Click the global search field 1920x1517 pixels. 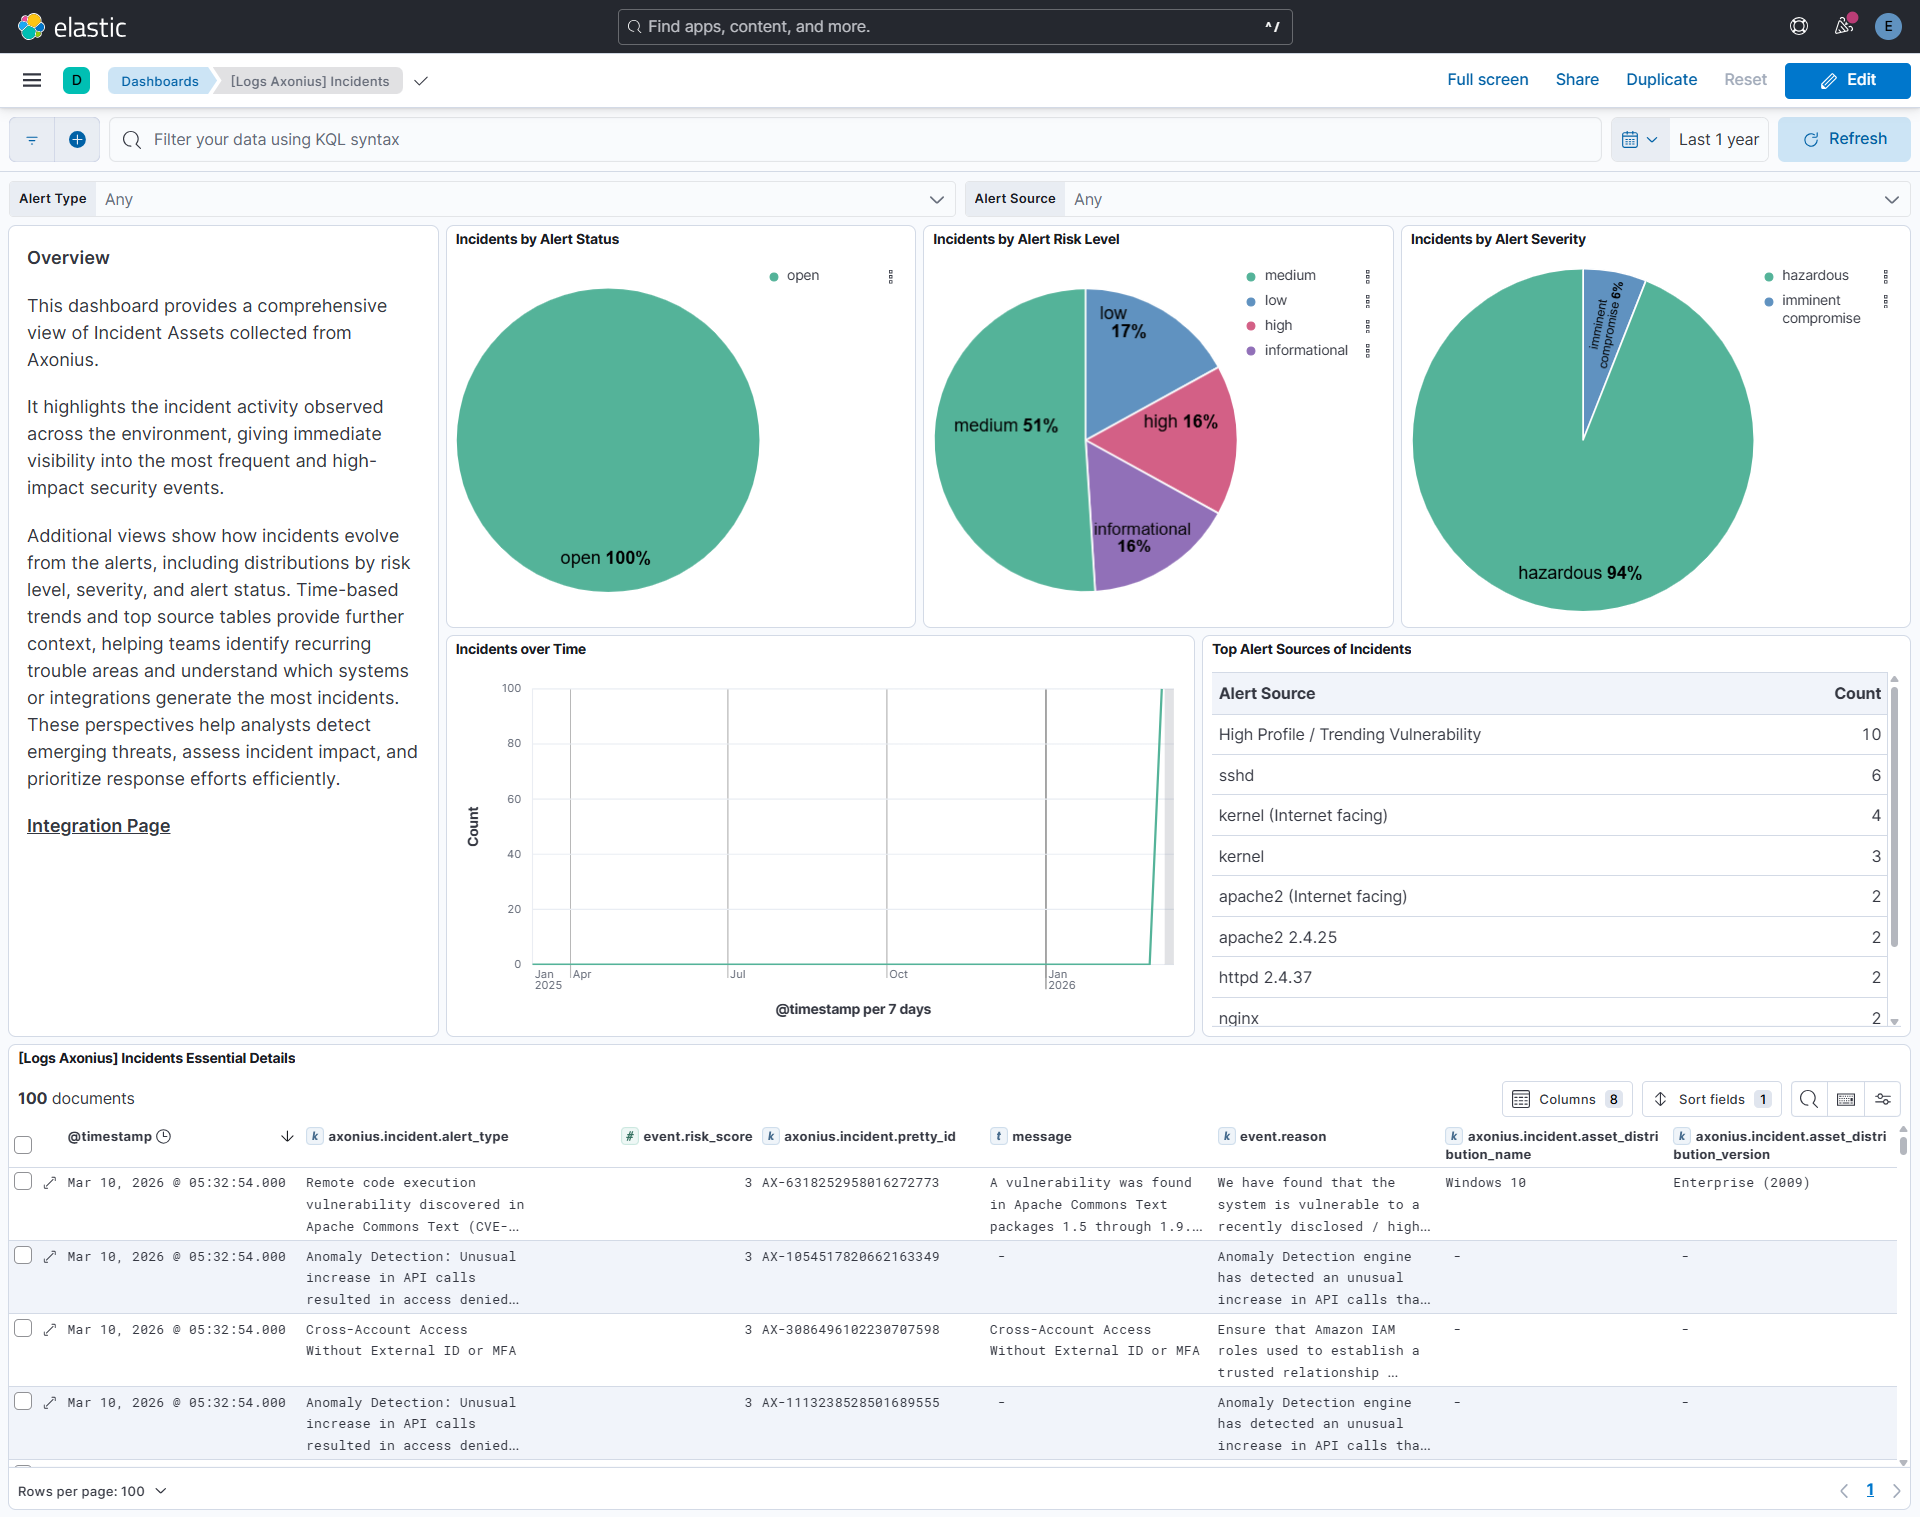pyautogui.click(x=955, y=27)
